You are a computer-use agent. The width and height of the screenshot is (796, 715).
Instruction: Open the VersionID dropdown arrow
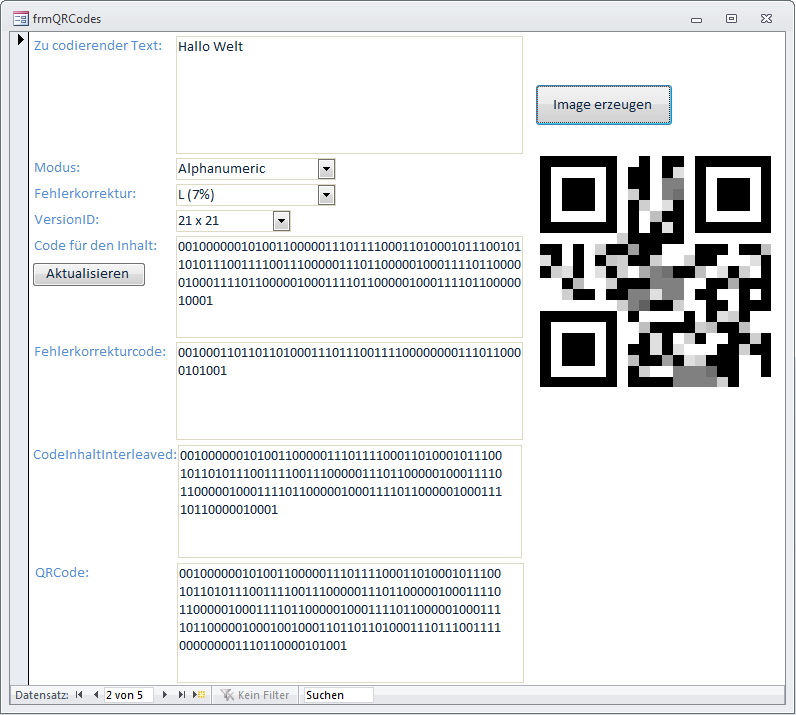(282, 221)
